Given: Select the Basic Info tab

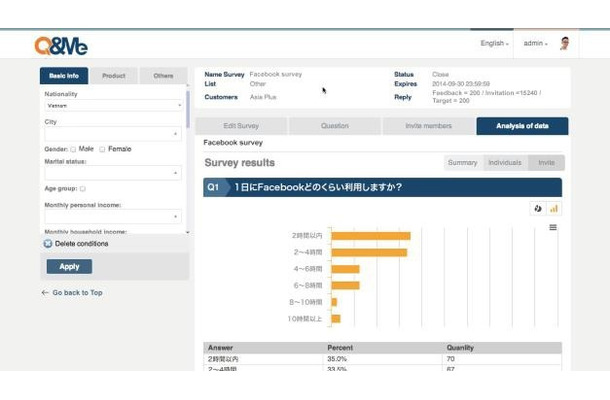Looking at the screenshot, I should [x=64, y=76].
